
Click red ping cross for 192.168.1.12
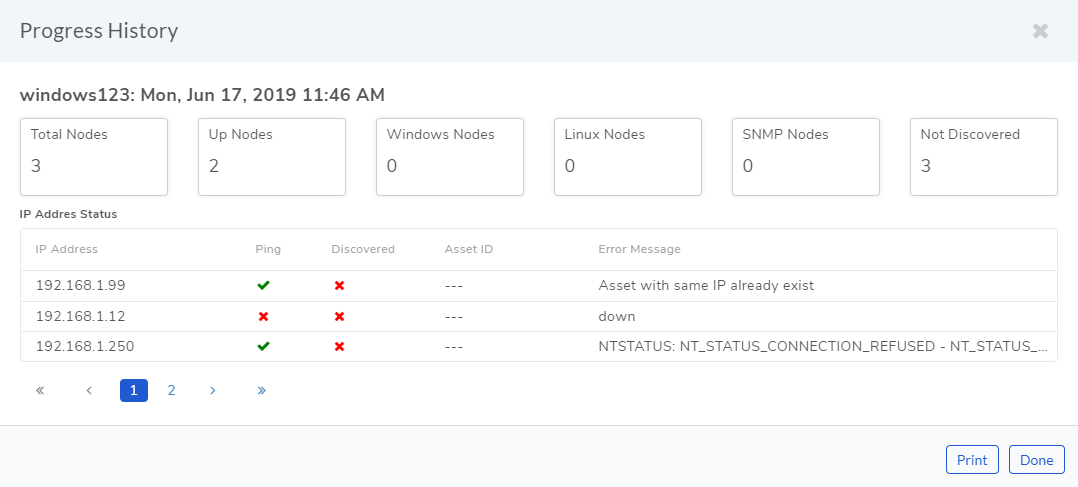click(x=263, y=316)
